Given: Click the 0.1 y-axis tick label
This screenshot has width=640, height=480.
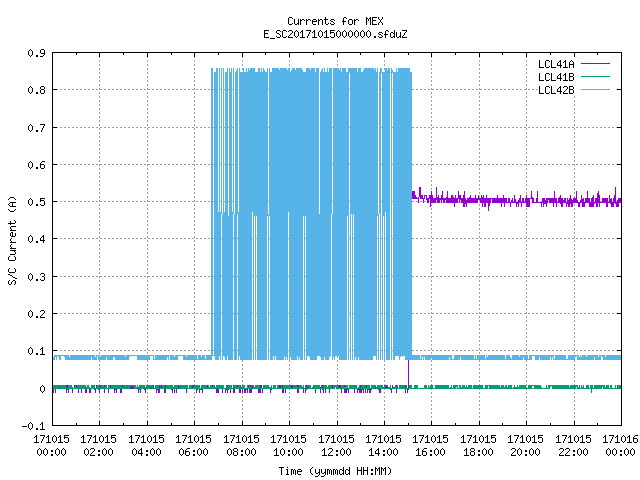Looking at the screenshot, I should point(37,351).
